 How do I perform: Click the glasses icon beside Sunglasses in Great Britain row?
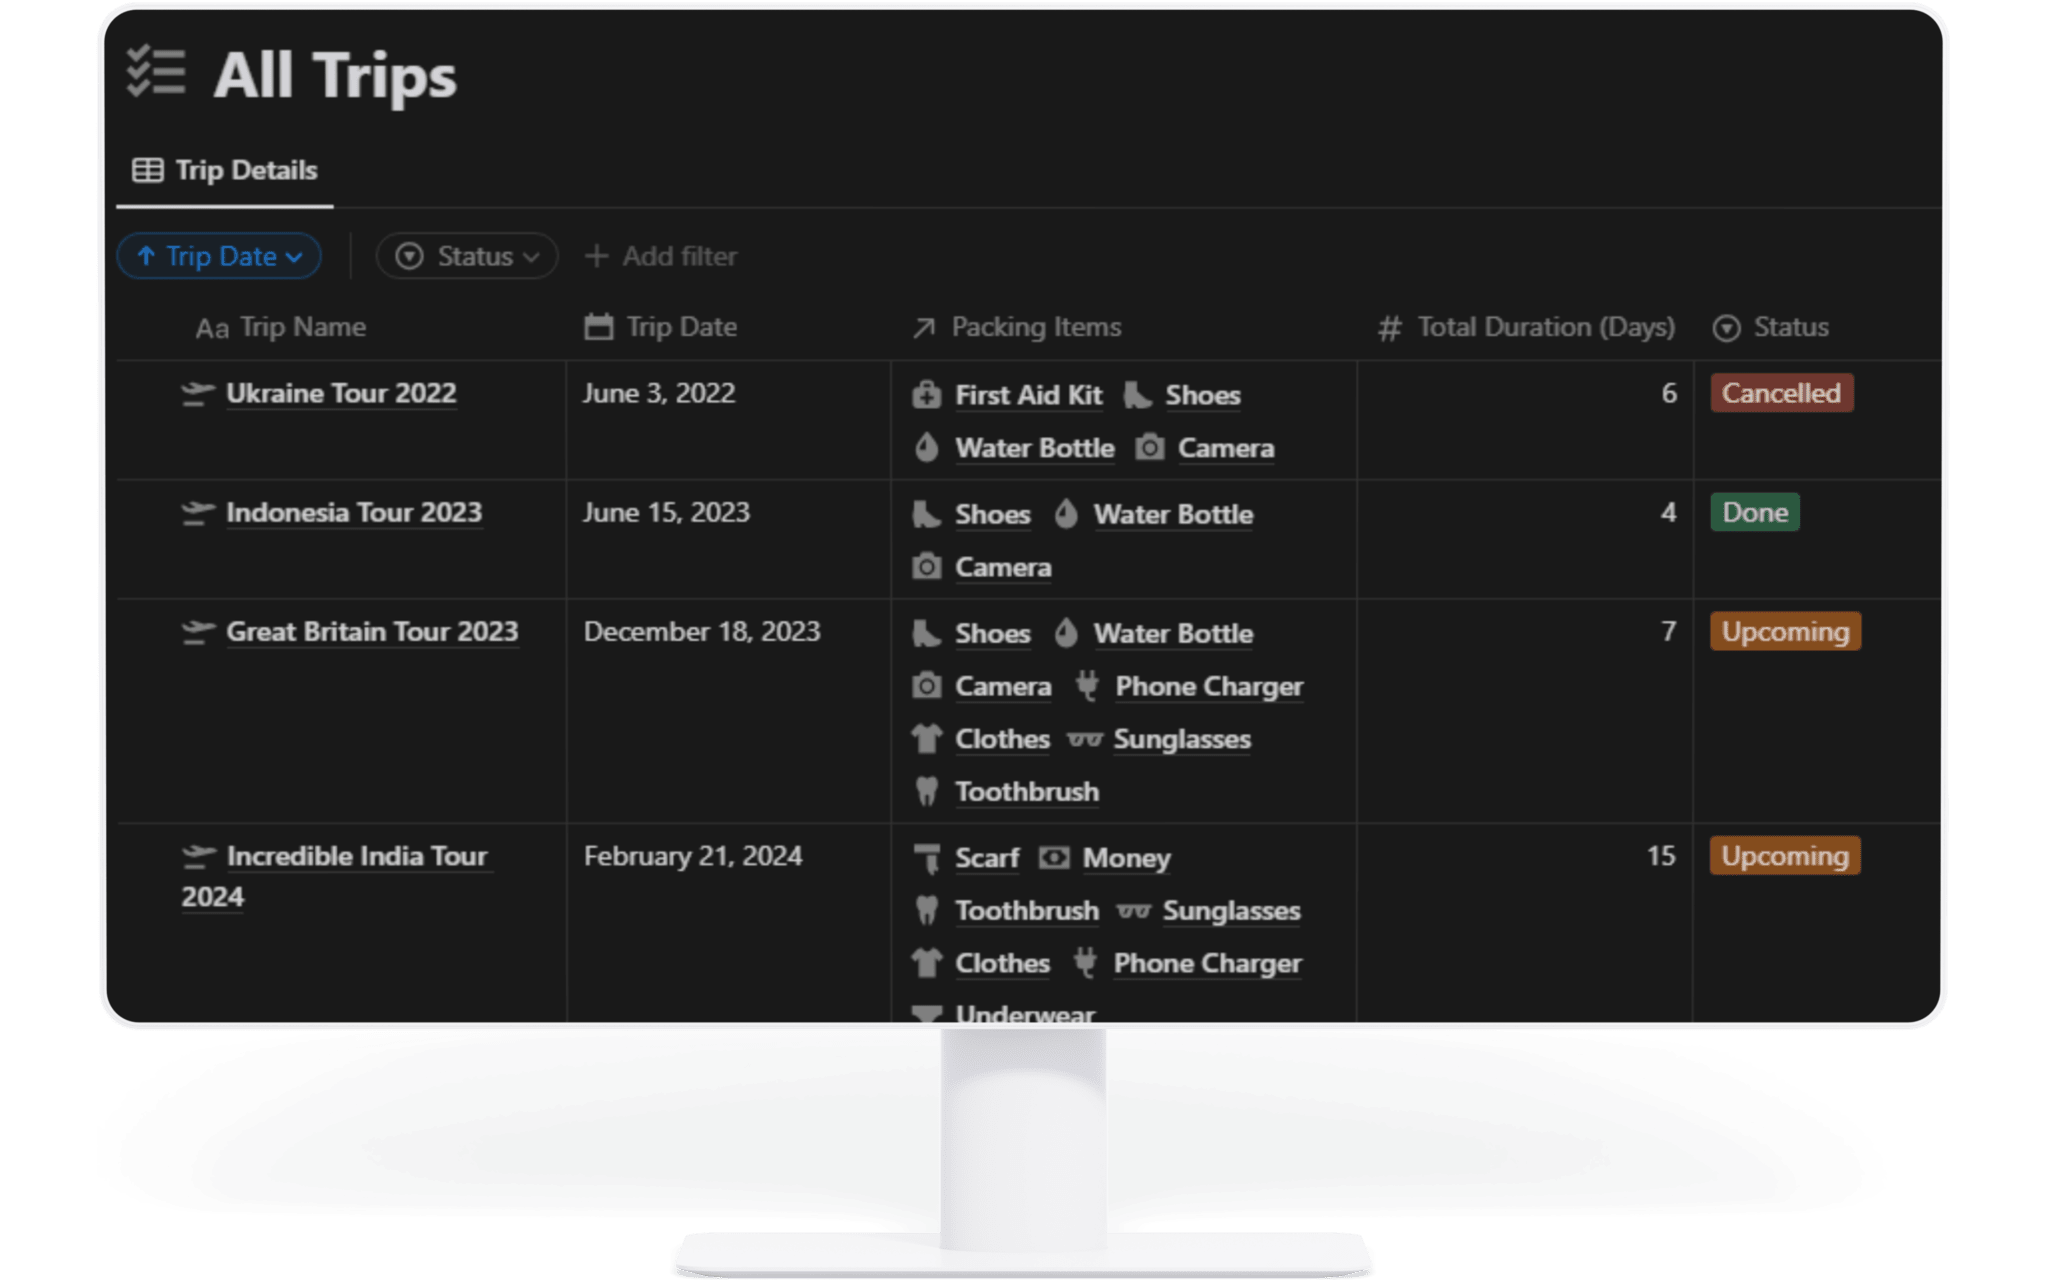tap(1085, 740)
